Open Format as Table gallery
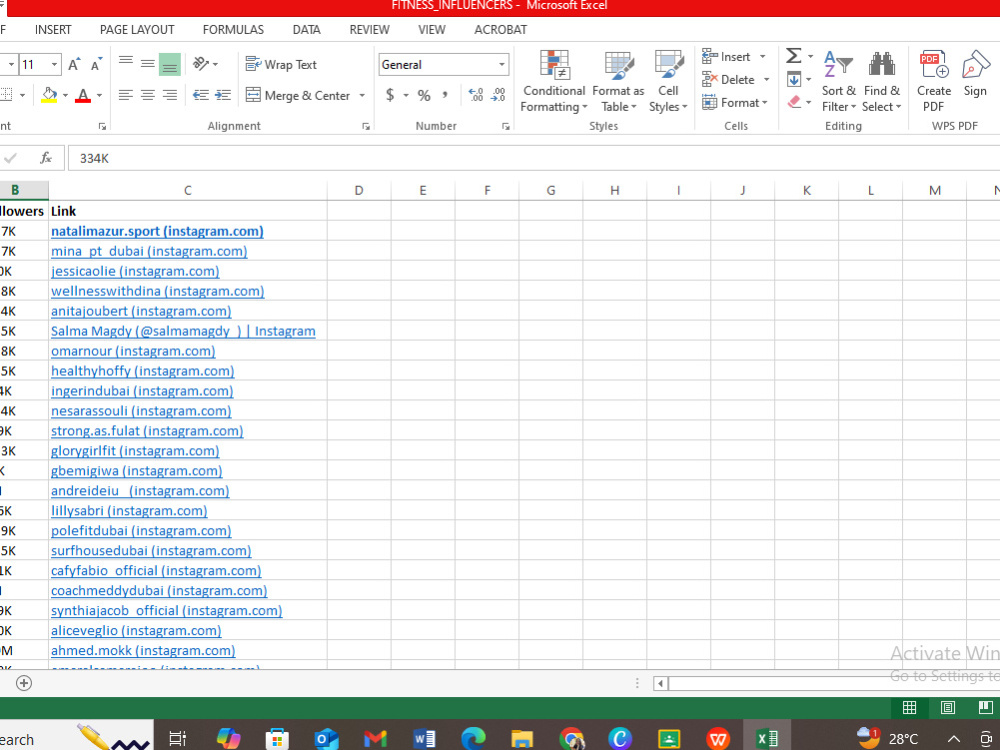Screen dimensions: 1000x750 pyautogui.click(x=618, y=82)
